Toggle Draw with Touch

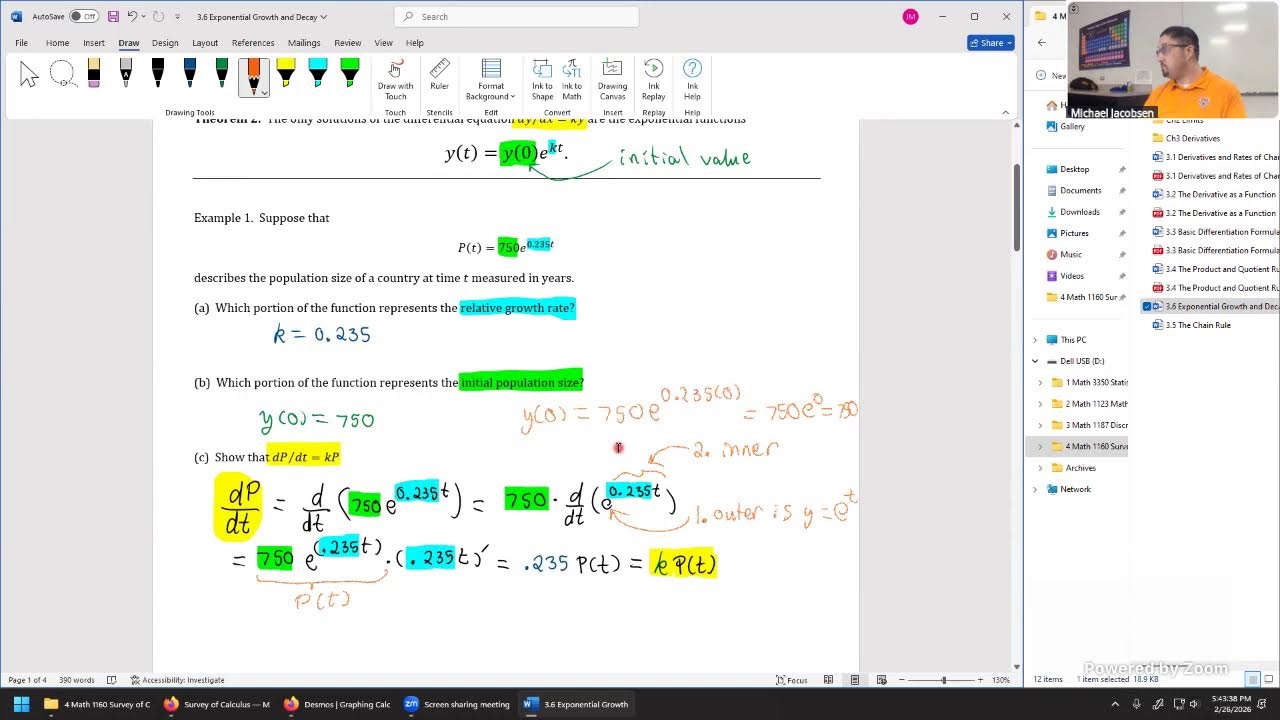[x=395, y=80]
